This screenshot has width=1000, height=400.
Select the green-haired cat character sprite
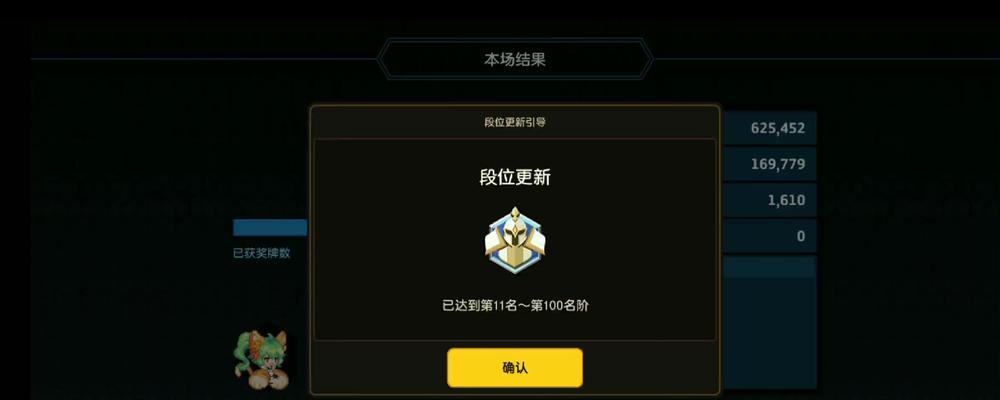261,359
